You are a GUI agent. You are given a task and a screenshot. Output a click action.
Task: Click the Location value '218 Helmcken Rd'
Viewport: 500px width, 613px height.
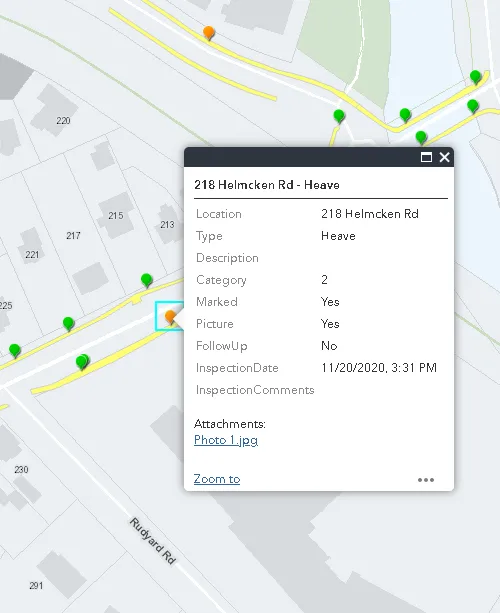coord(370,214)
